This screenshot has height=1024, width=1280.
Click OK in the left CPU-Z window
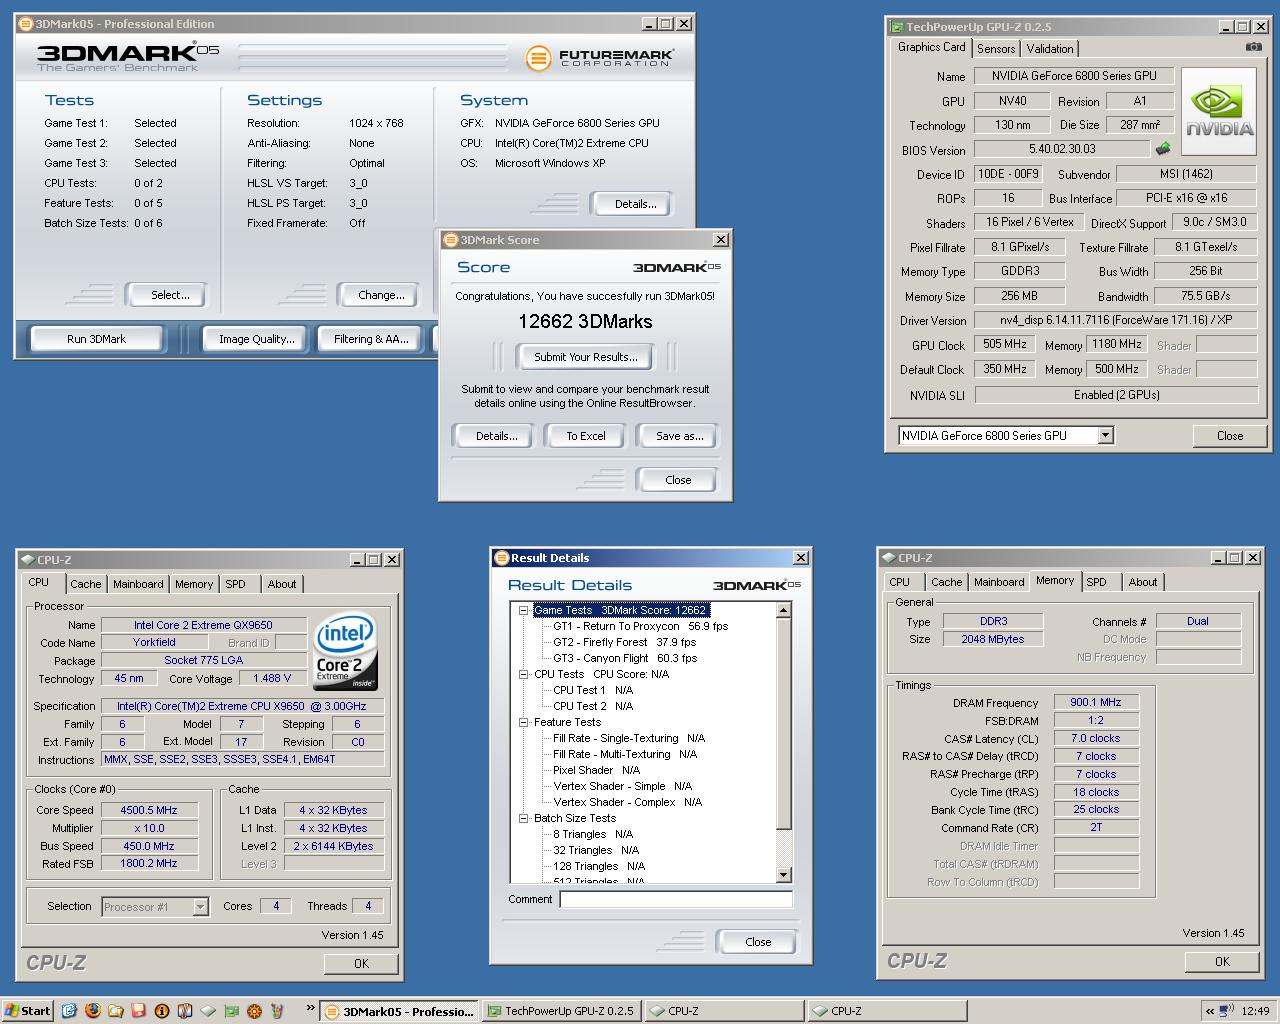click(x=361, y=964)
